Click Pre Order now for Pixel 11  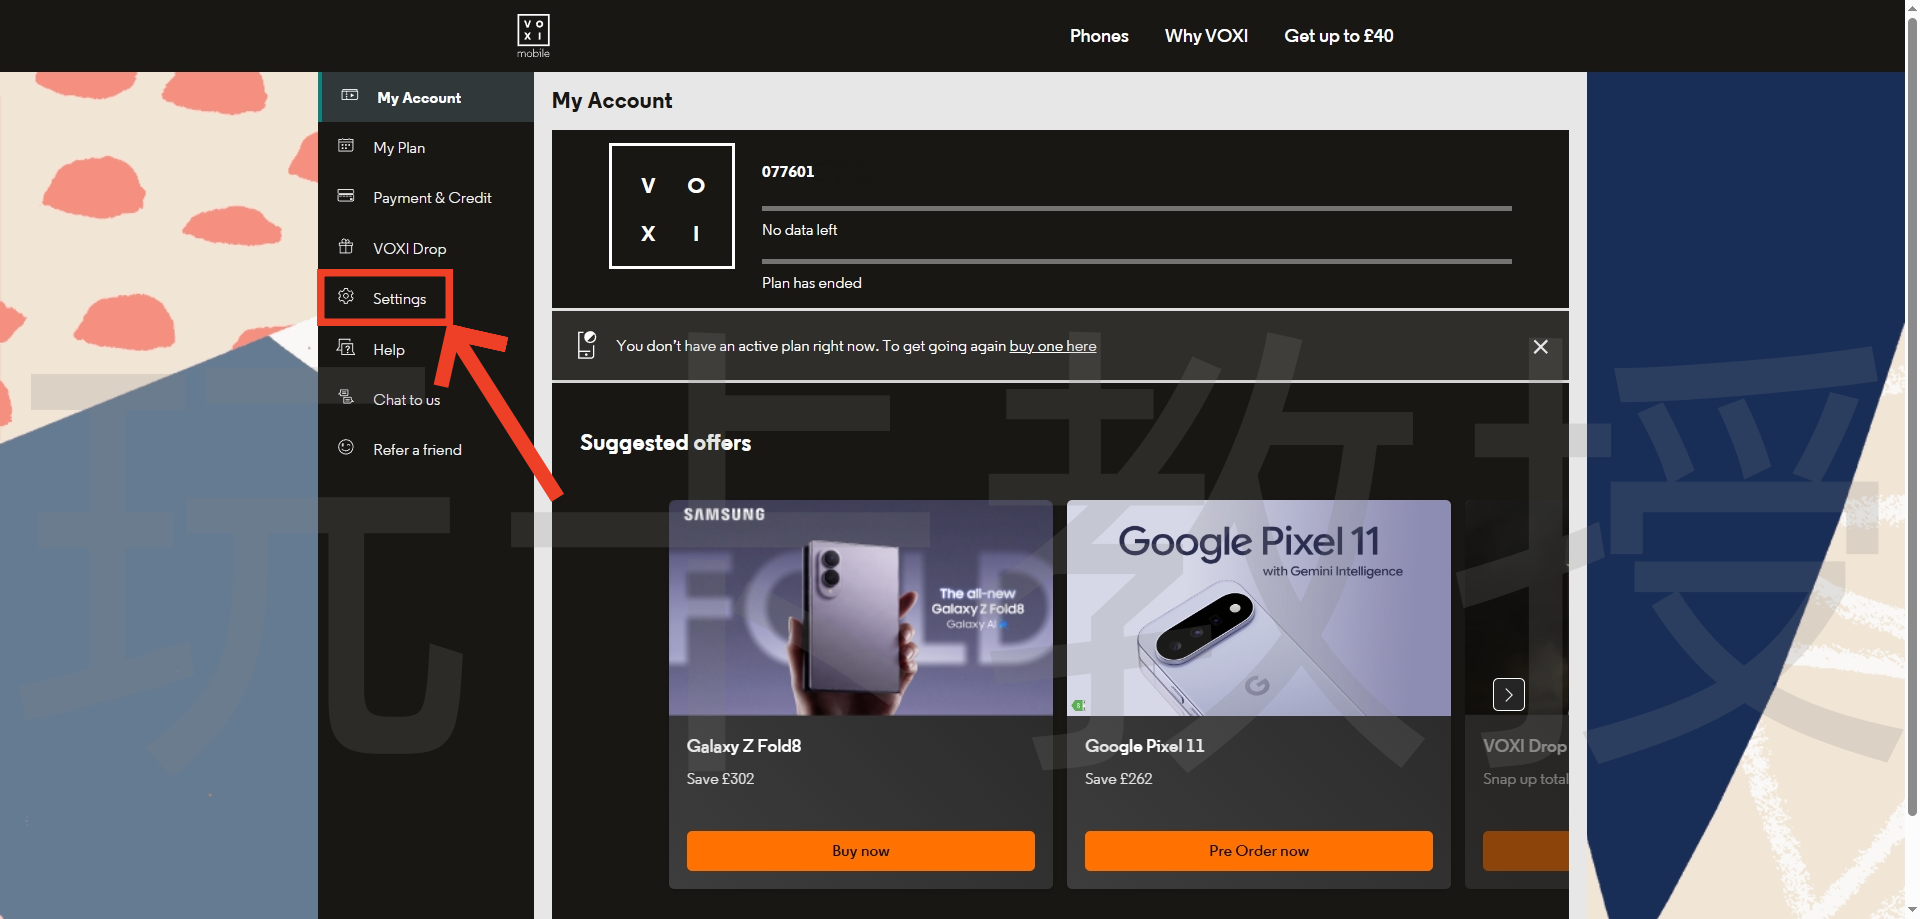click(1258, 851)
